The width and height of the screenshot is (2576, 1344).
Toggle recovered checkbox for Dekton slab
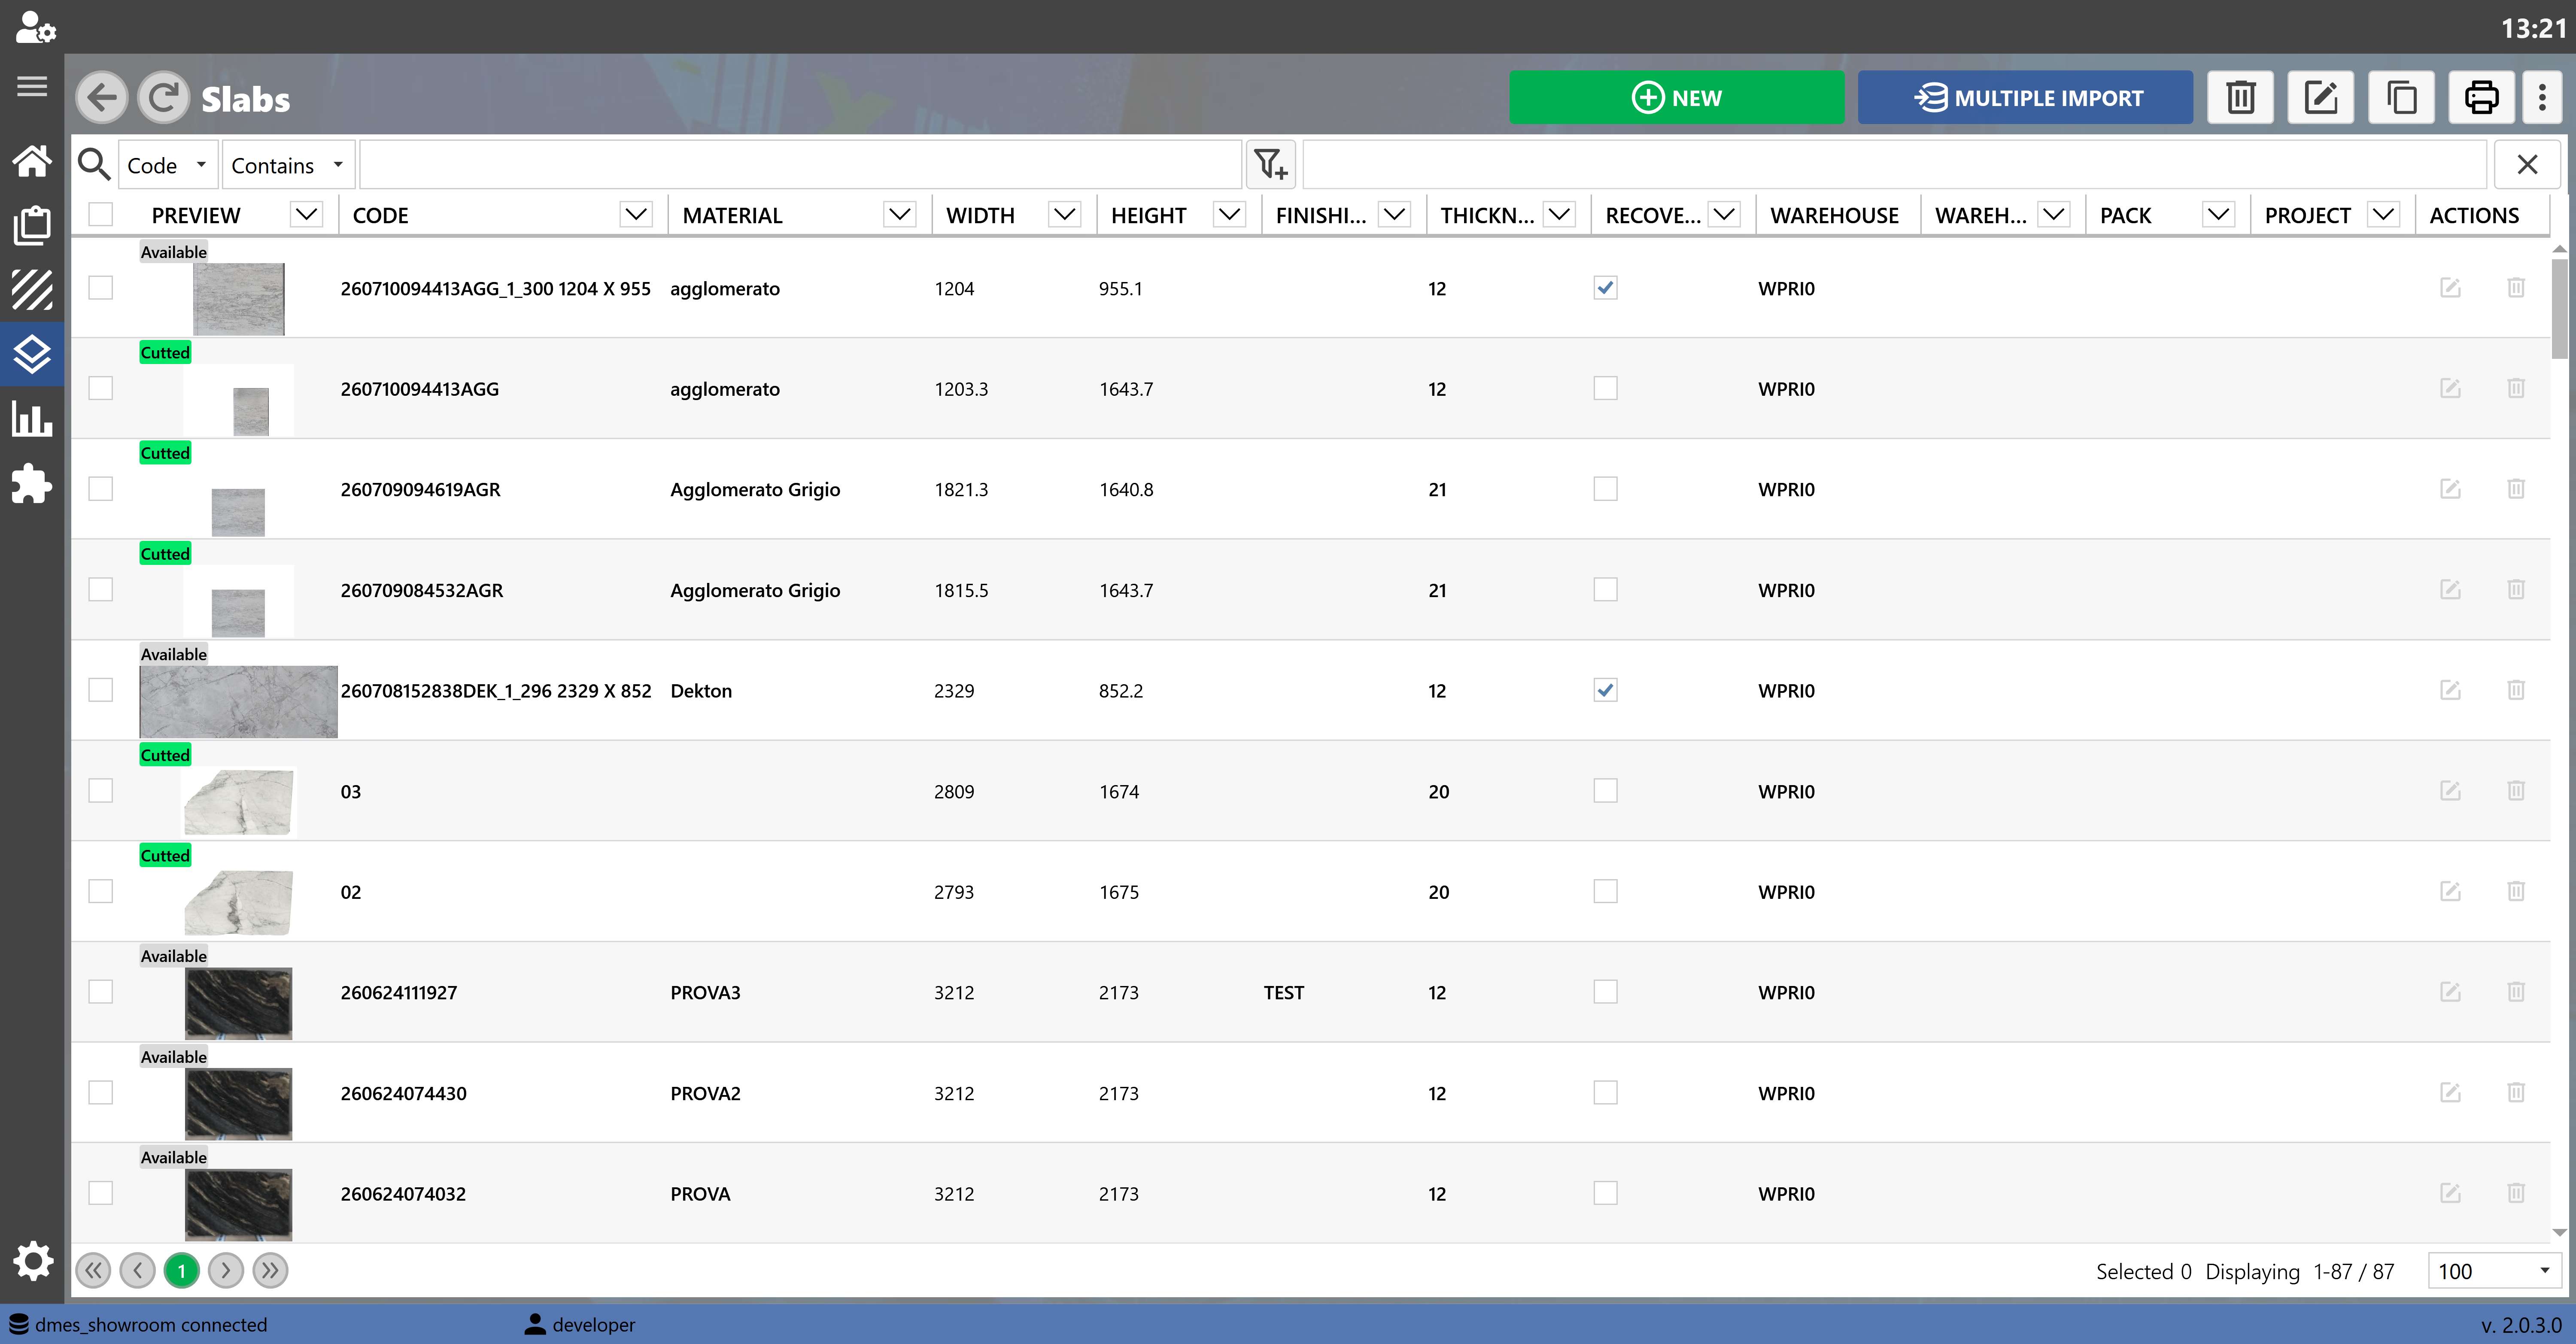point(1605,690)
